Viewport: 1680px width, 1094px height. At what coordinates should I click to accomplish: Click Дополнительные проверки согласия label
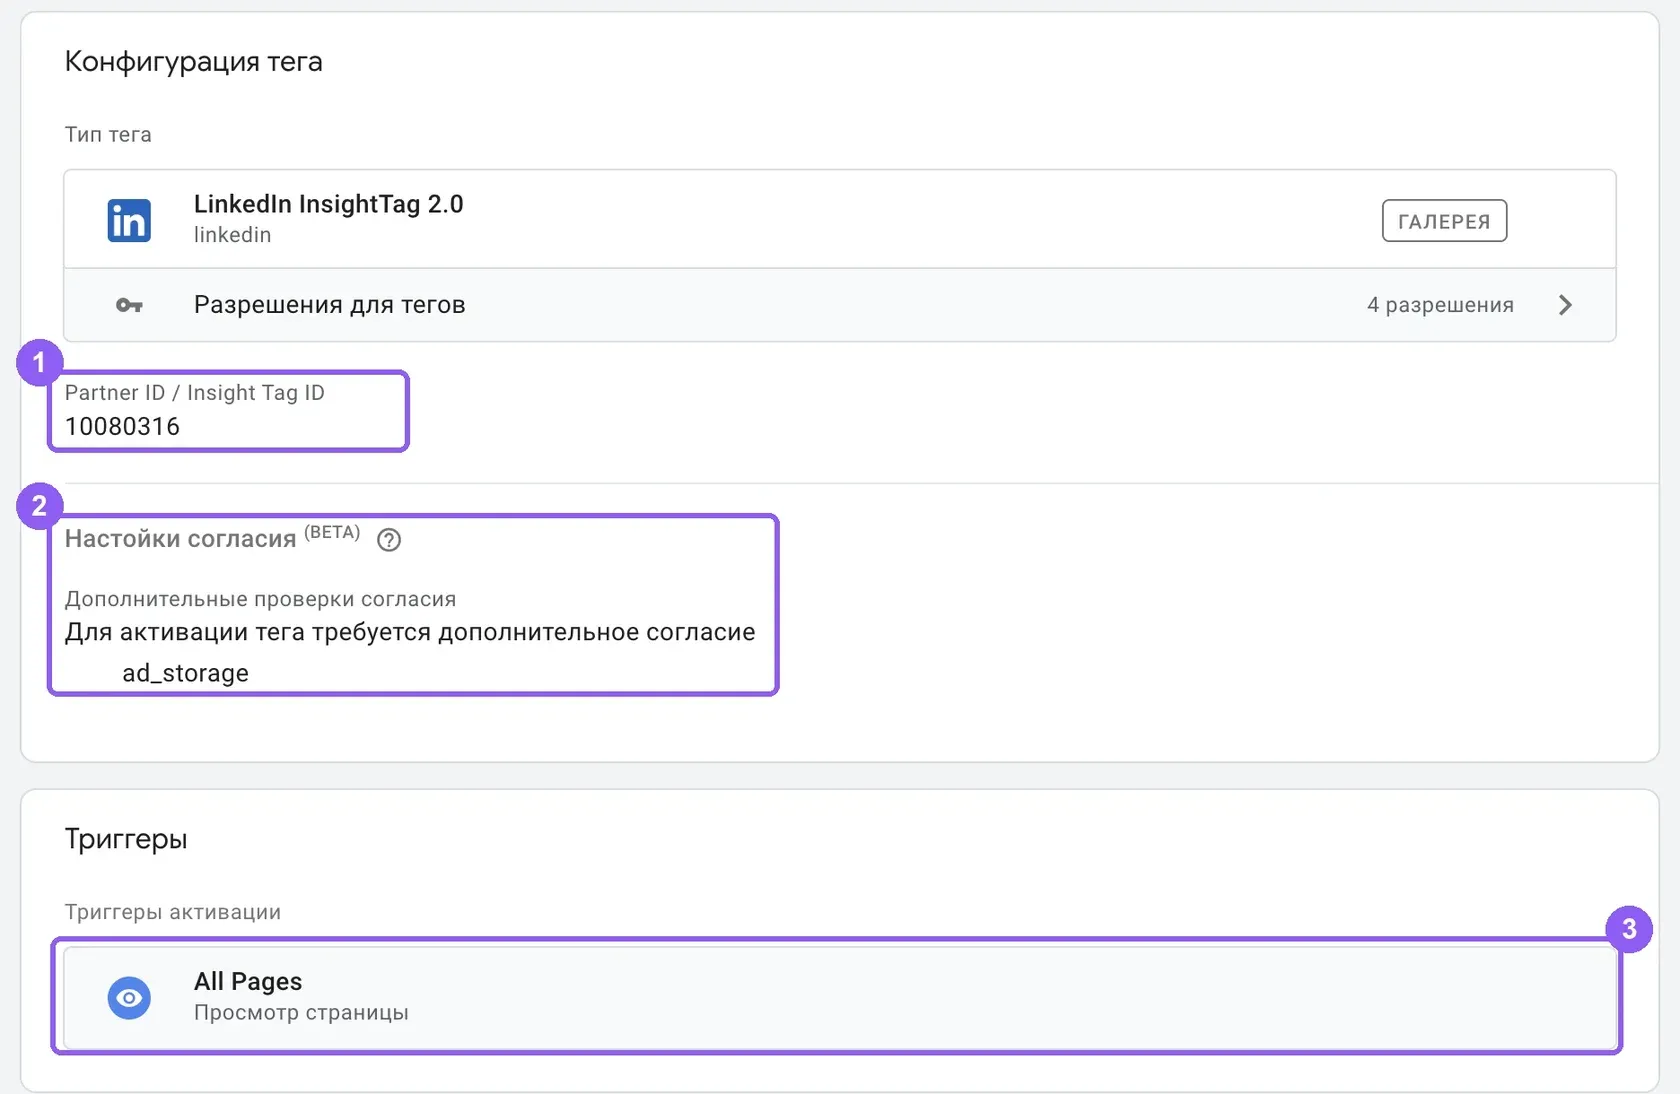(260, 599)
